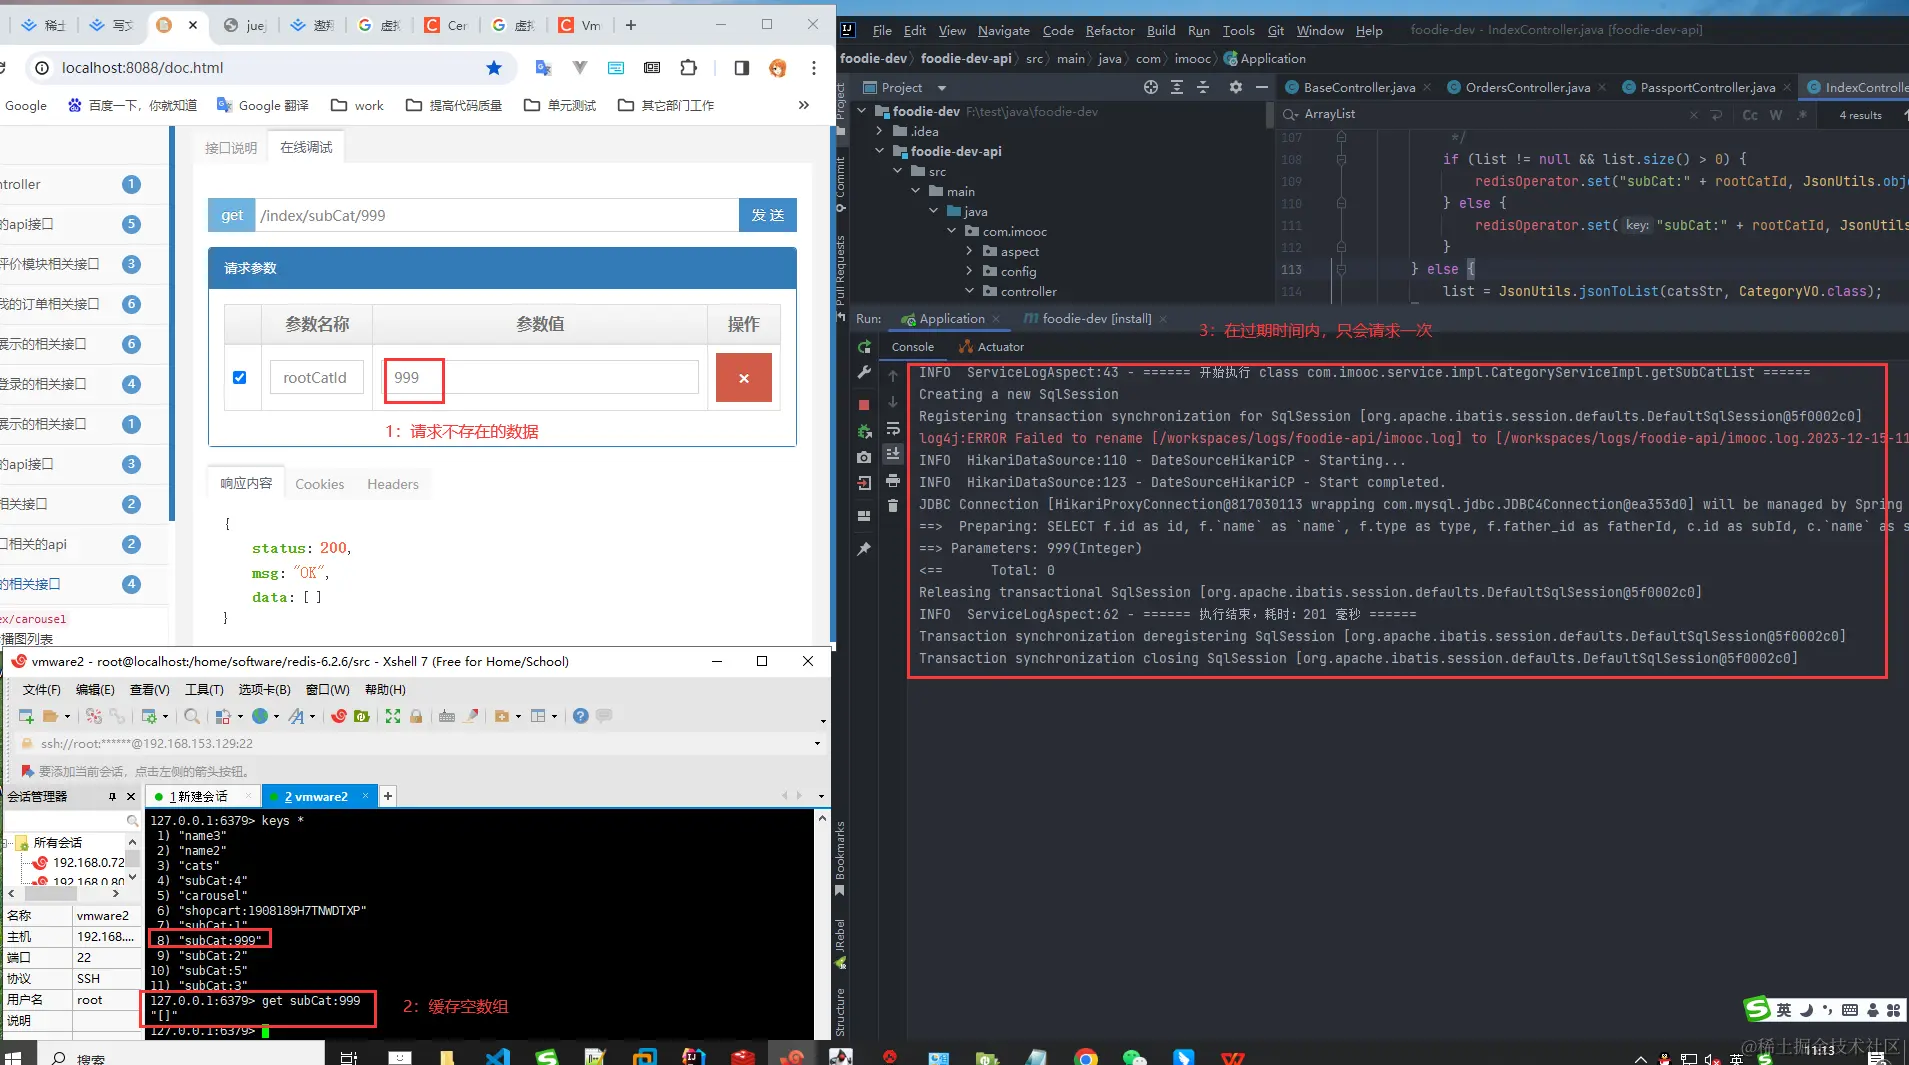Add new Xshell session tab with + button
Viewport: 1909px width, 1065px height.
(x=388, y=796)
